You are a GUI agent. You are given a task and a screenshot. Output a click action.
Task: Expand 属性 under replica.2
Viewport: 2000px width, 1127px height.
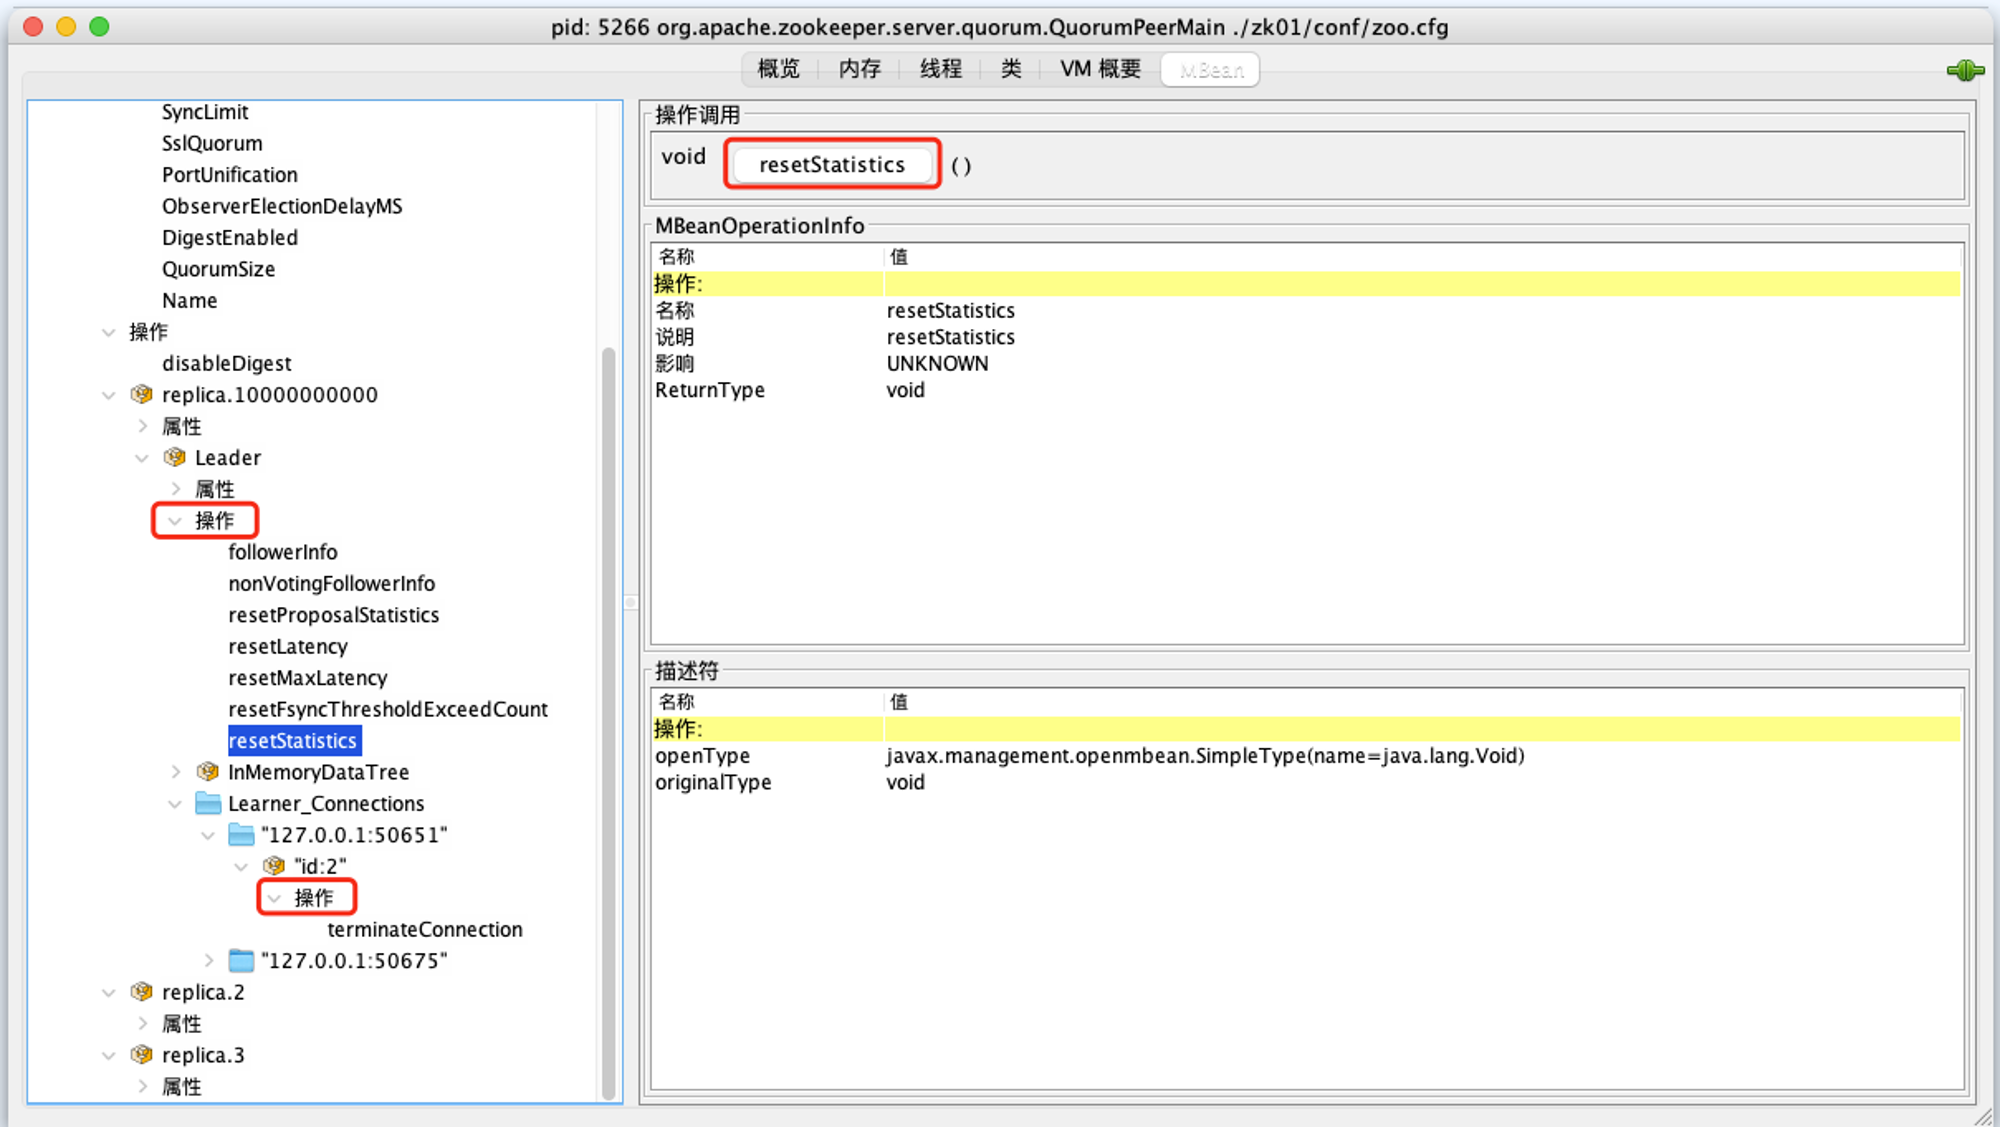coord(143,1023)
